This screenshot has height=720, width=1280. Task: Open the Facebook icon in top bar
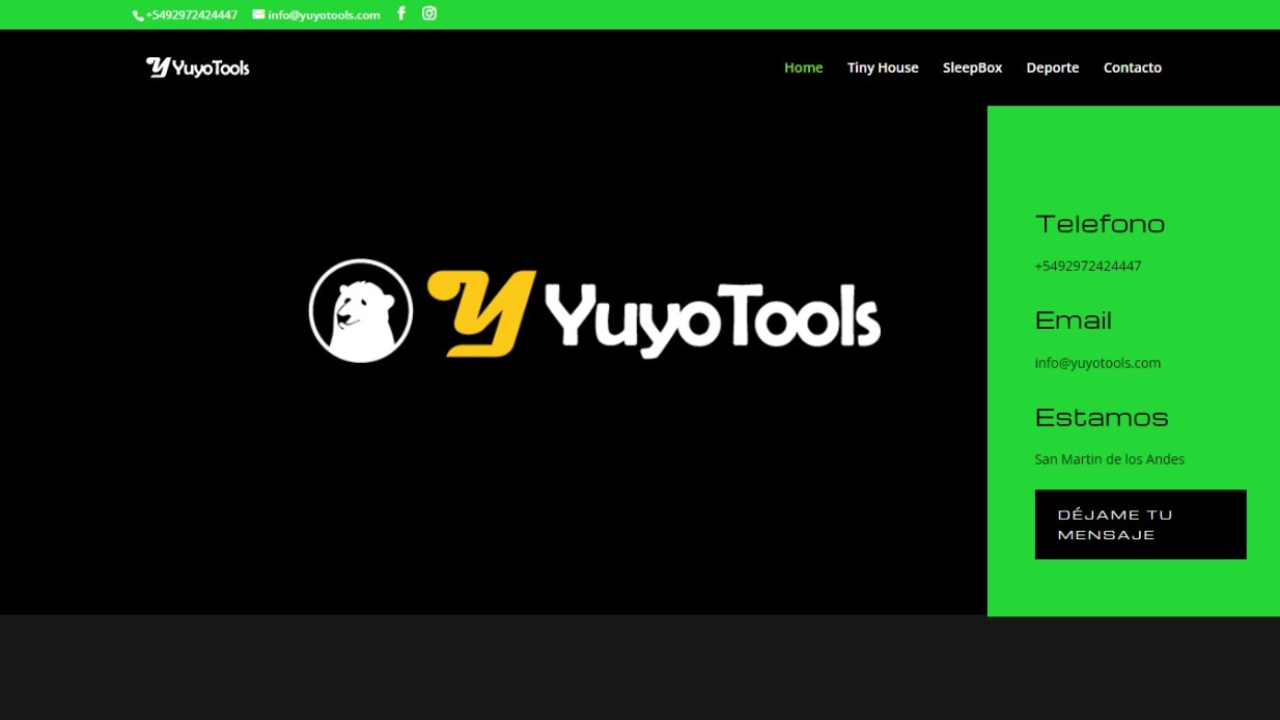click(401, 13)
